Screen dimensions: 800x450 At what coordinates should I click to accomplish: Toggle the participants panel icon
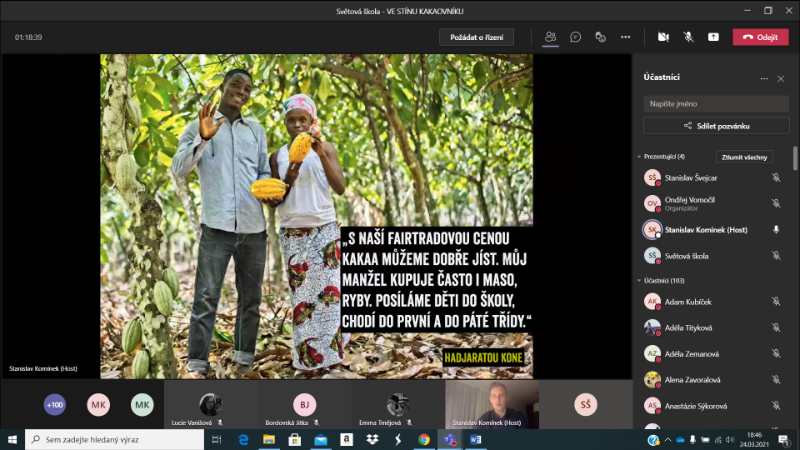click(x=550, y=37)
